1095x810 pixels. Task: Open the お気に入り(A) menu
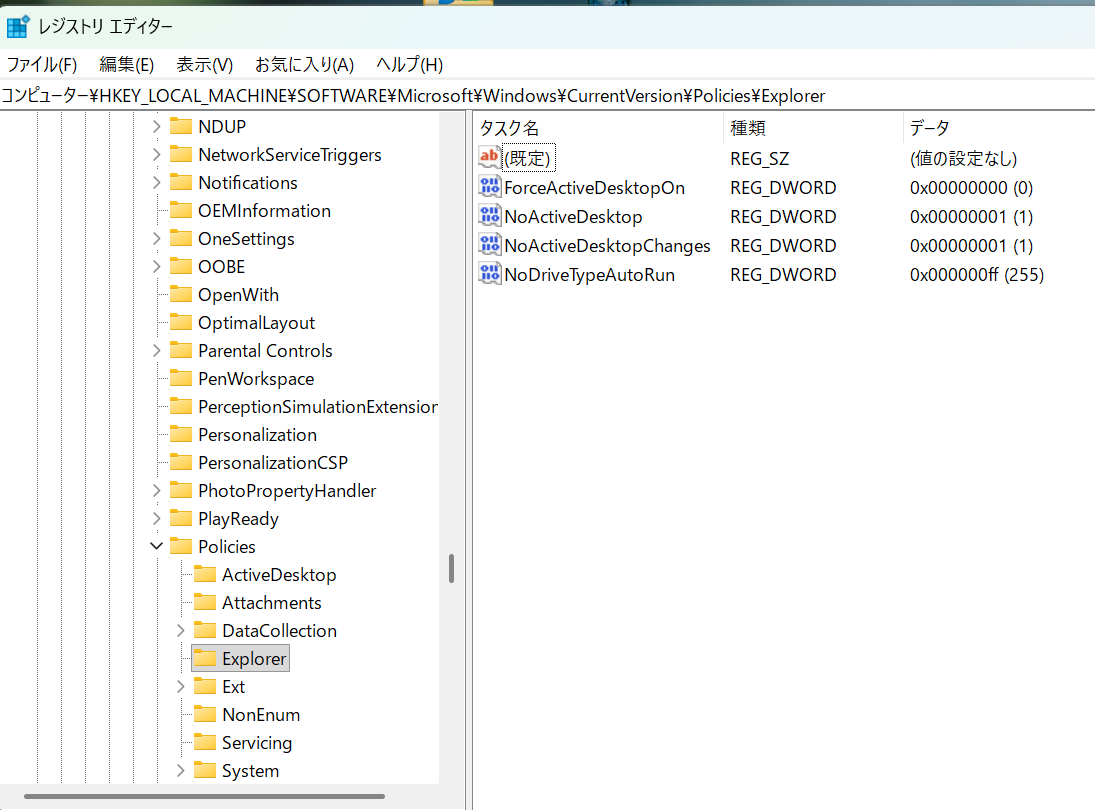[304, 65]
